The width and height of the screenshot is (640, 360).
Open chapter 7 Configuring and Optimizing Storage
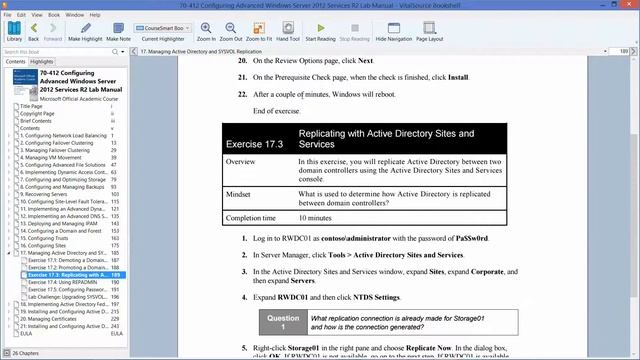tap(62, 180)
